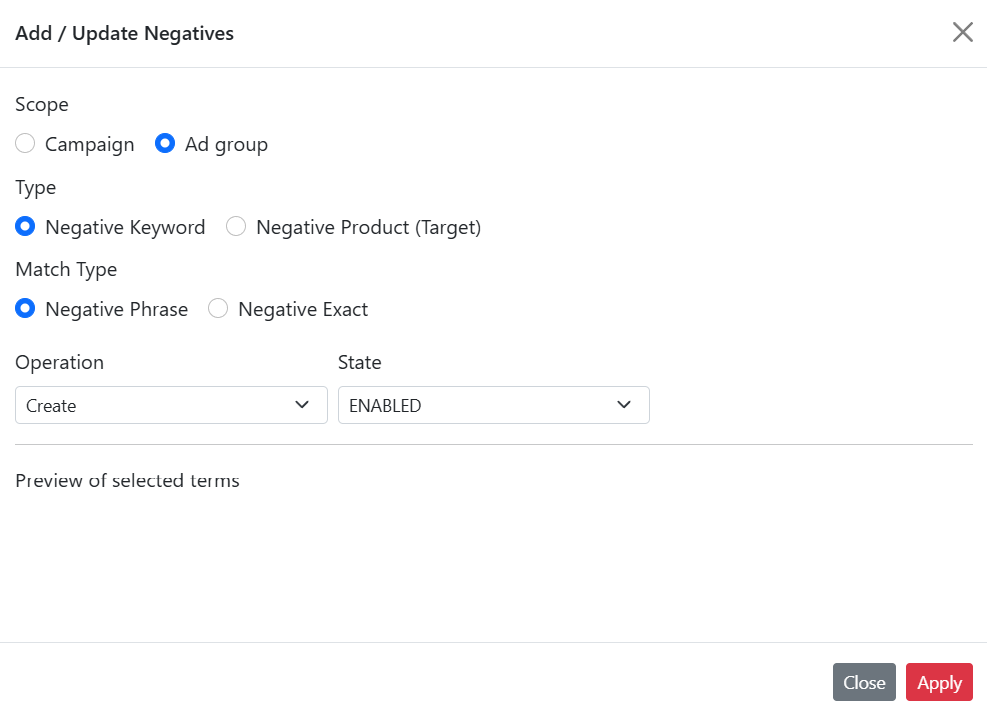Viewport: 987px width, 719px height.
Task: Close the dialog with the X icon
Action: (962, 32)
